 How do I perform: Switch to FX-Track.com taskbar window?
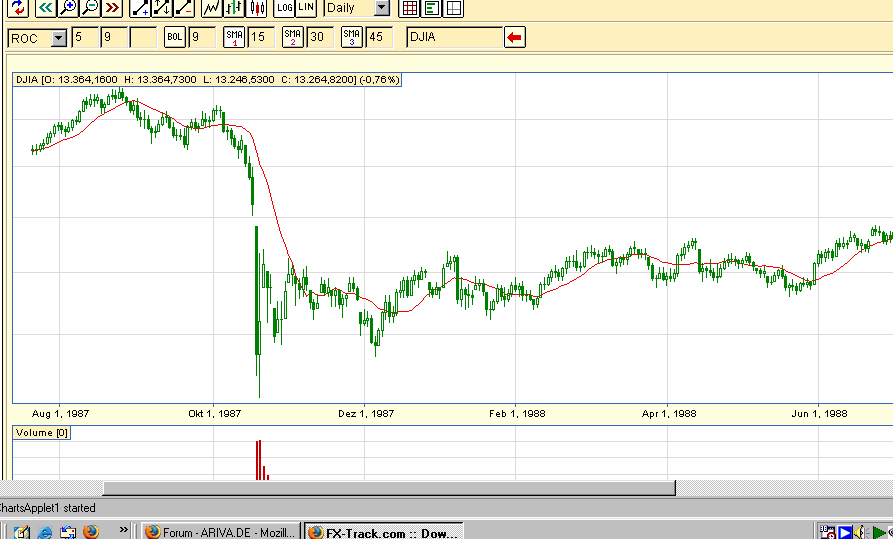(384, 532)
